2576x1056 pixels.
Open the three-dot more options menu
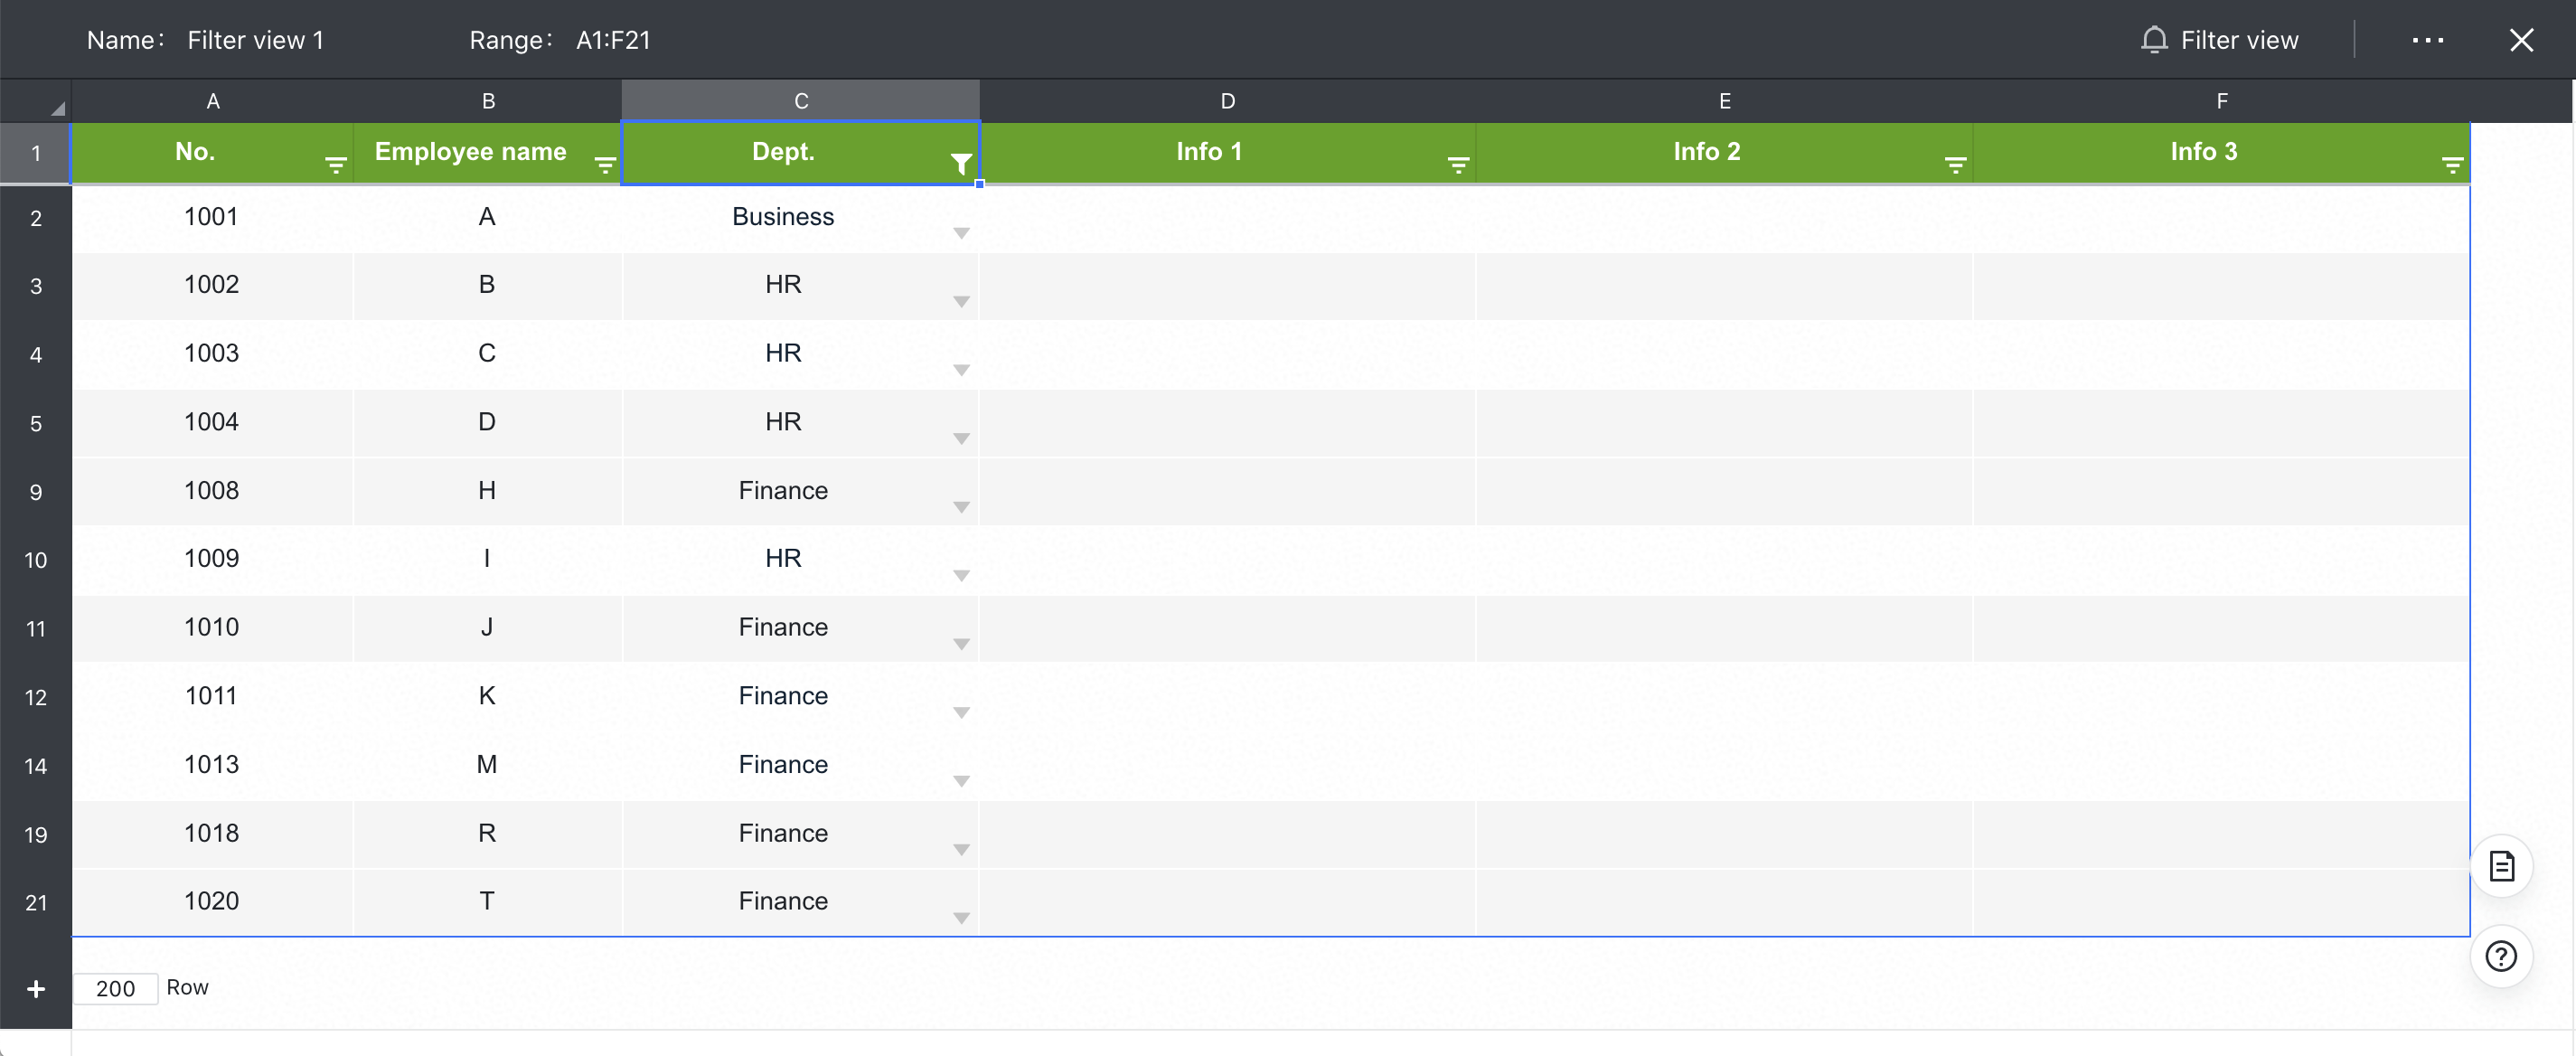pos(2427,40)
